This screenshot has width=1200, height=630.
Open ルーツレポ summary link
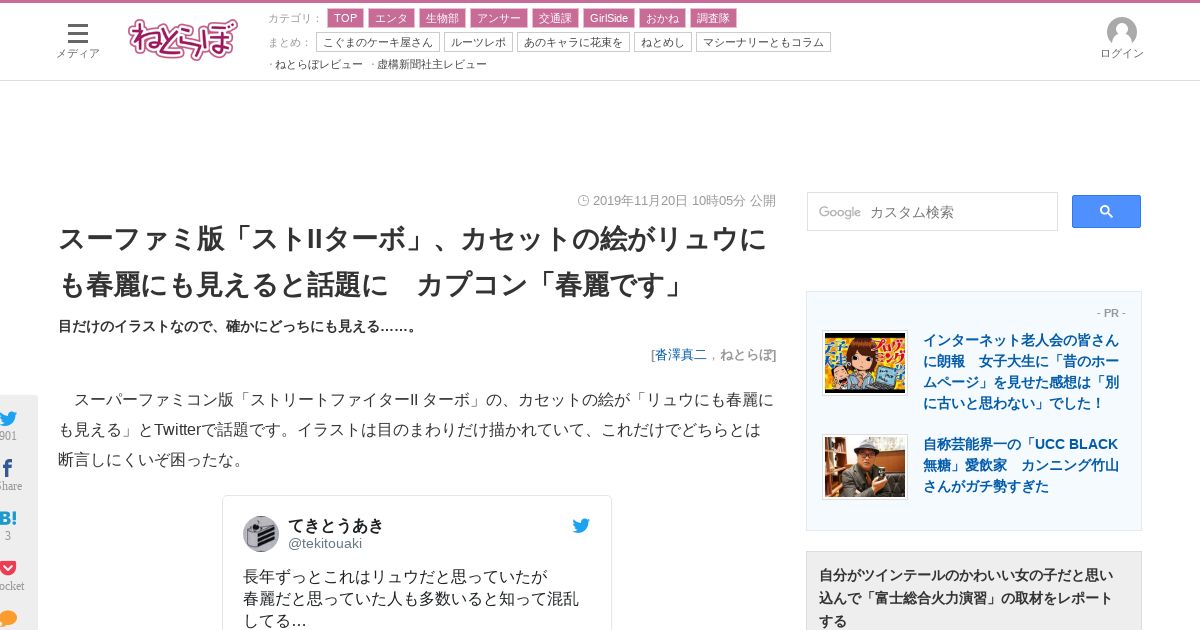coord(478,42)
